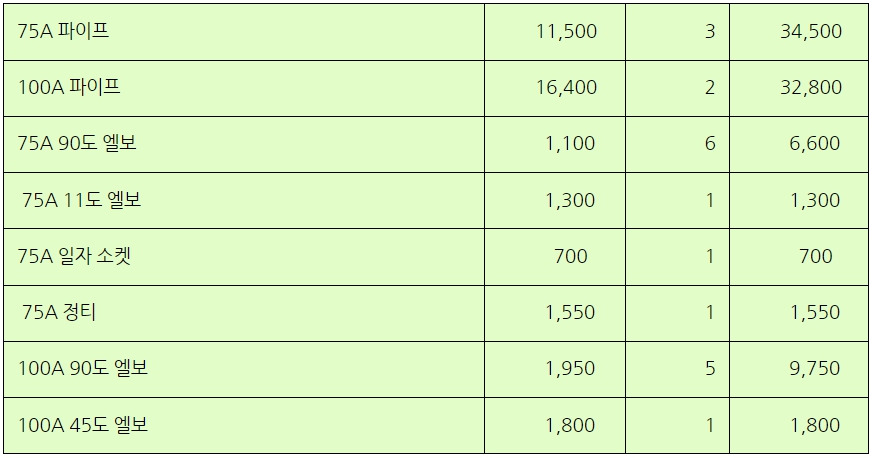
Task: Select the 100A 파이프 item cell
Action: (244, 88)
